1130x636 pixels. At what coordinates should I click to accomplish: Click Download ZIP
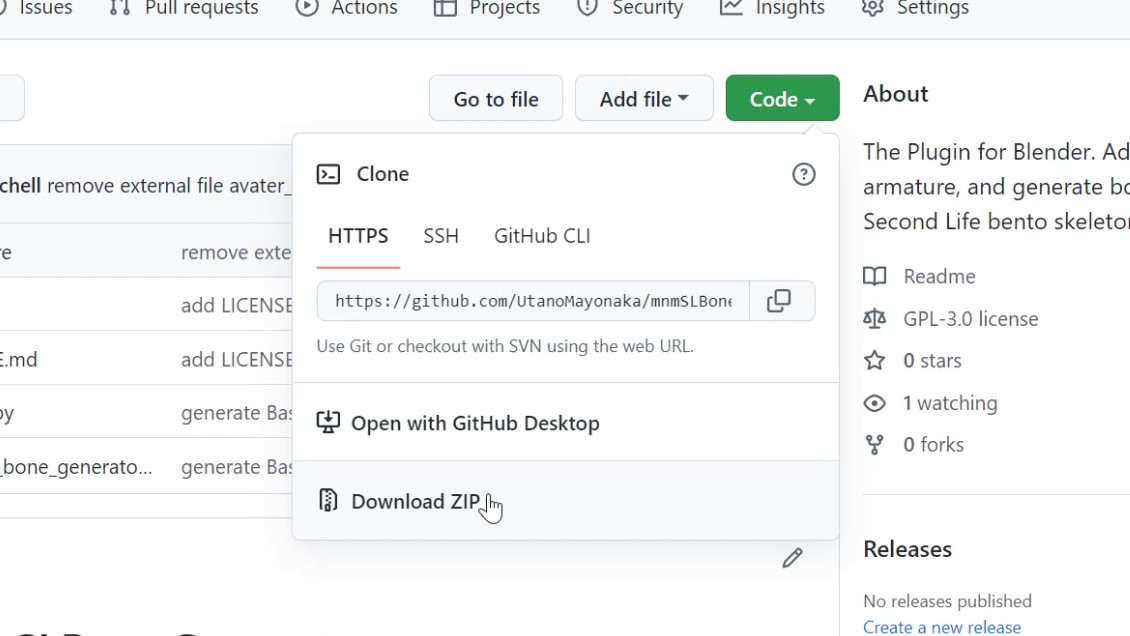pos(566,501)
